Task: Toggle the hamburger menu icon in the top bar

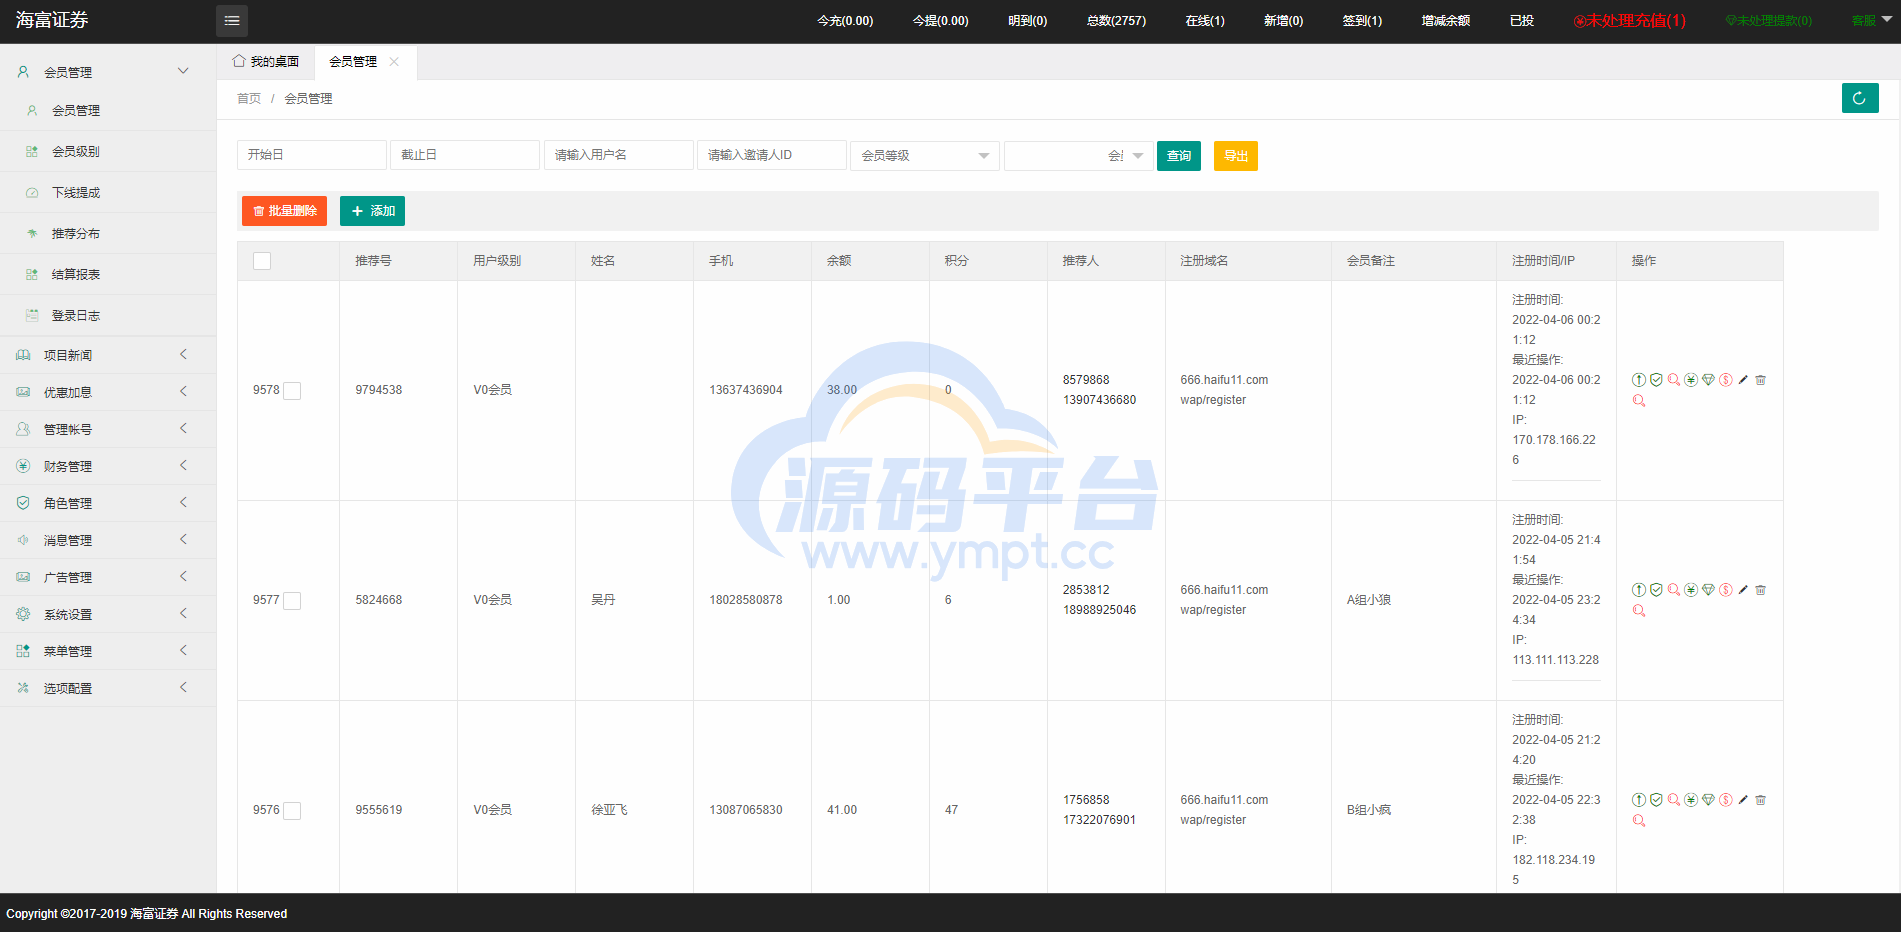Action: (232, 21)
